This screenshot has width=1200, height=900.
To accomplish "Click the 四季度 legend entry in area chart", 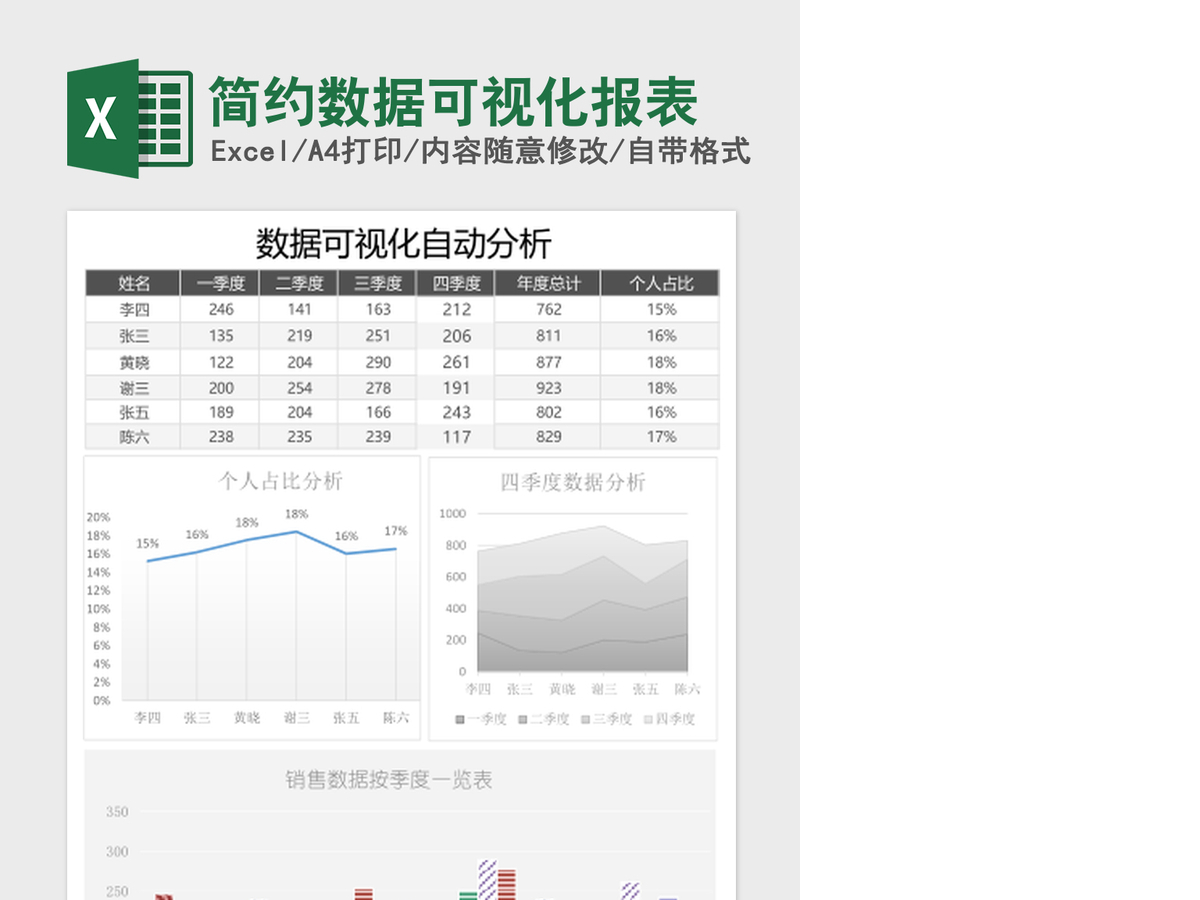I will pyautogui.click(x=669, y=719).
